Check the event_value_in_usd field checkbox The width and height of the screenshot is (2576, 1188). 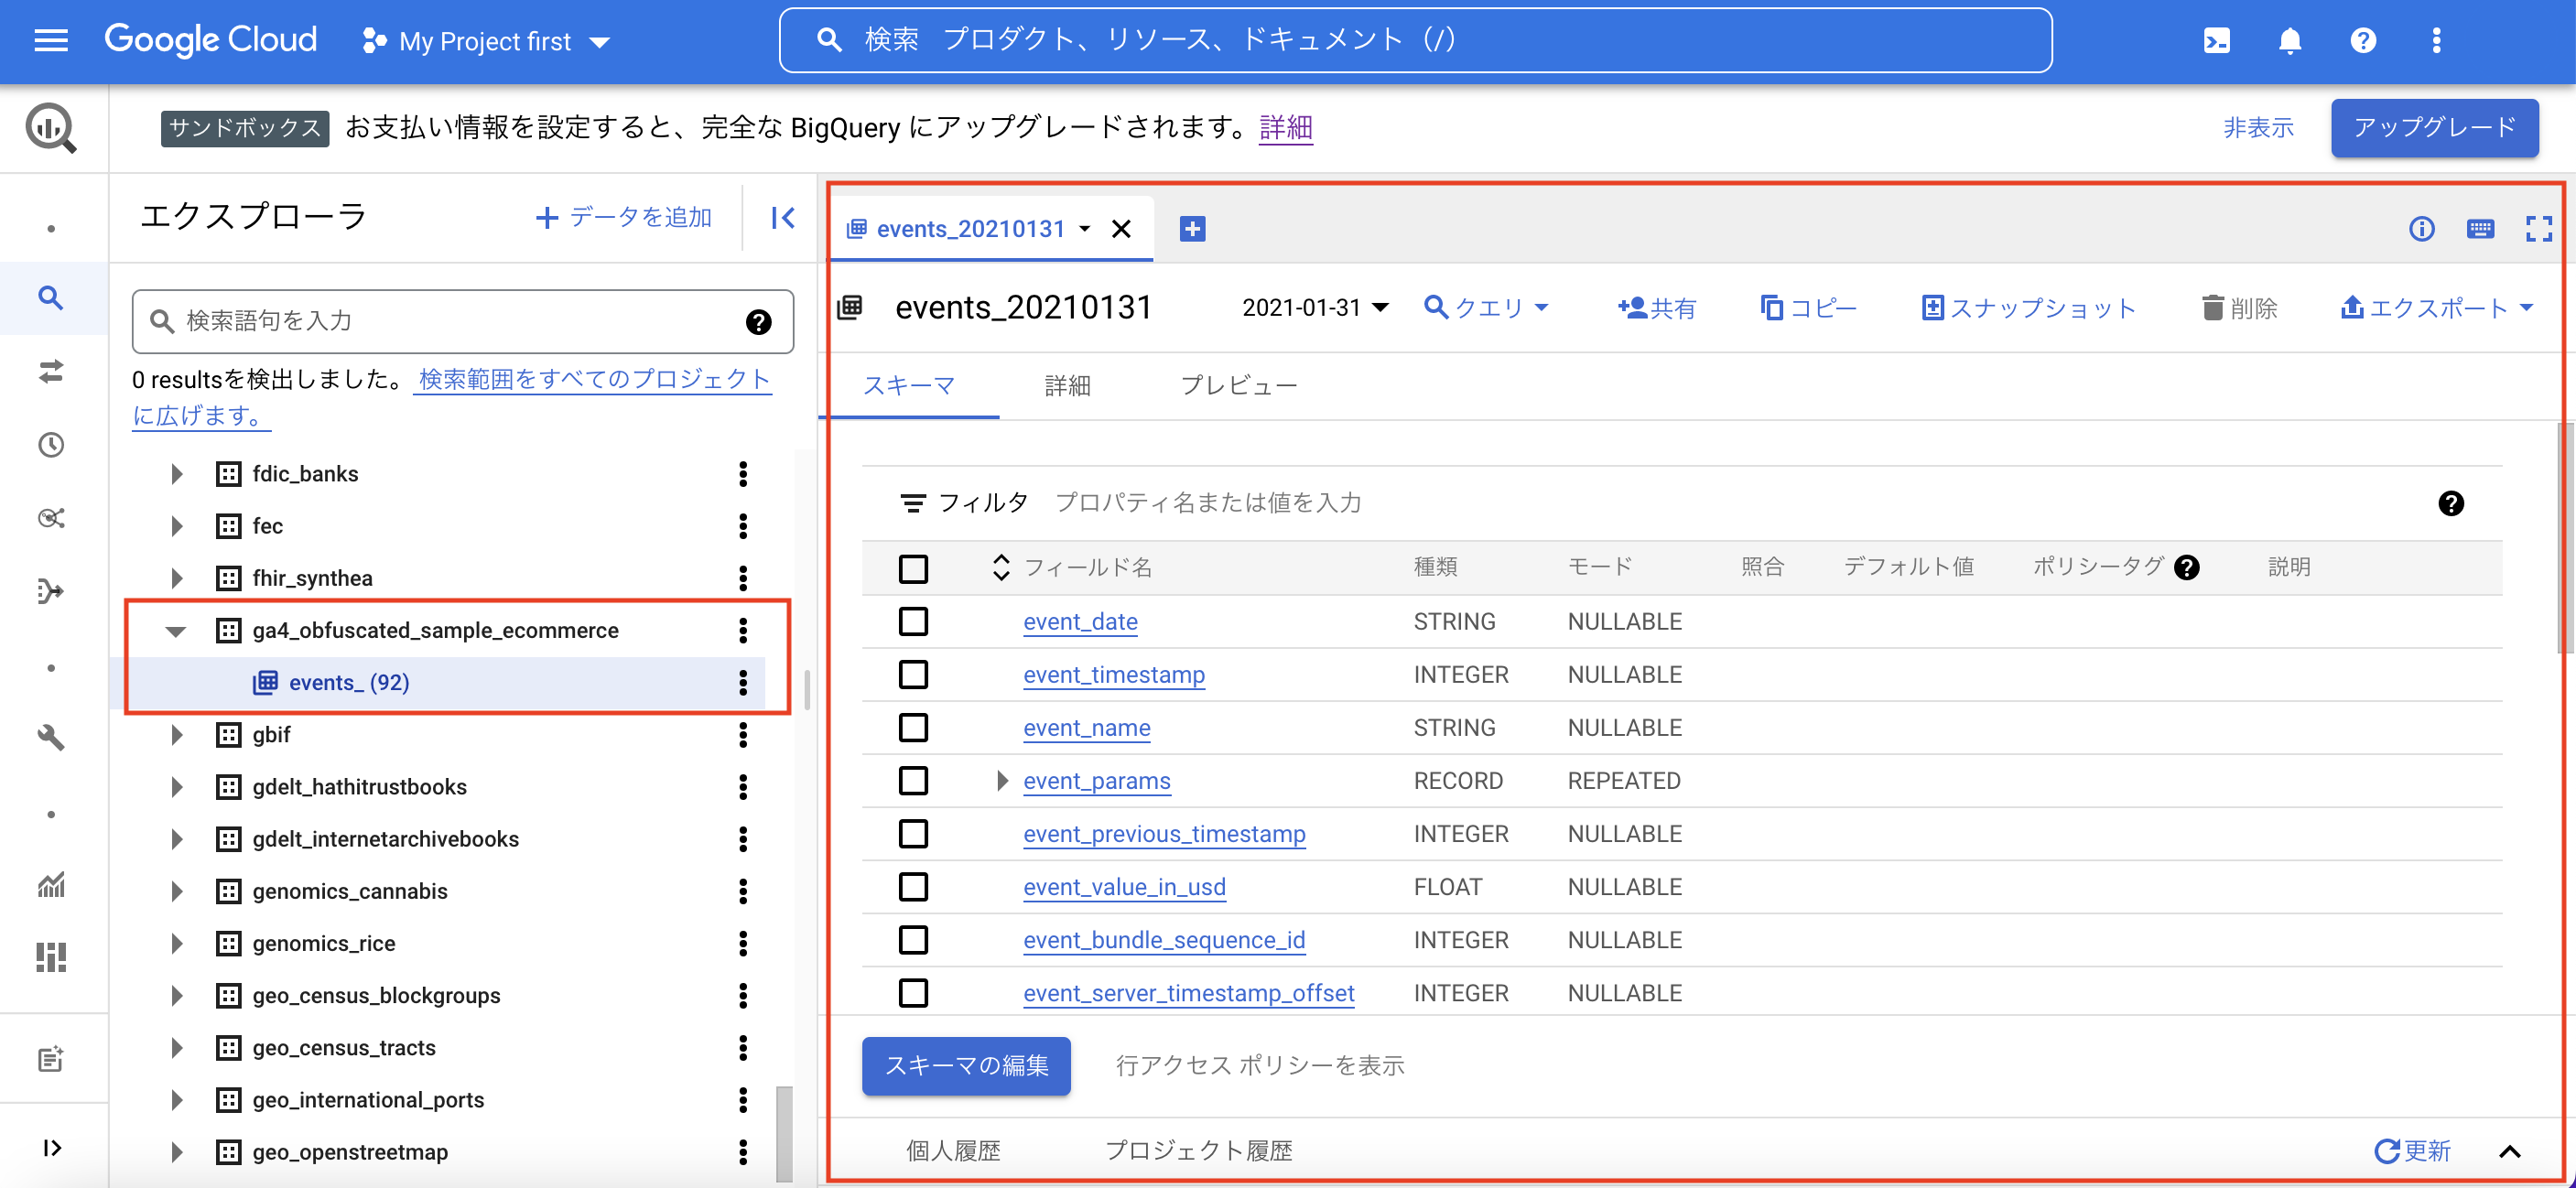[x=913, y=886]
